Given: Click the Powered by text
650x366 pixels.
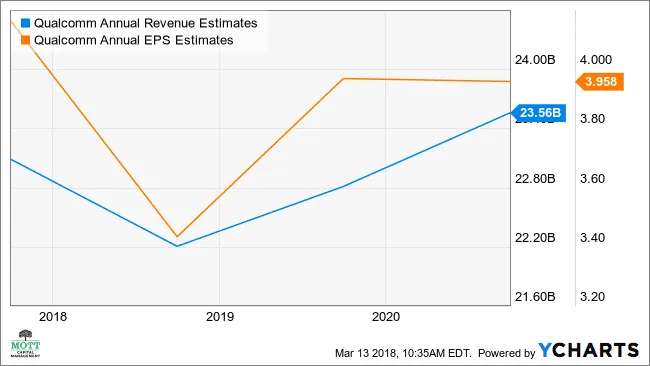Looking at the screenshot, I should click(x=507, y=353).
